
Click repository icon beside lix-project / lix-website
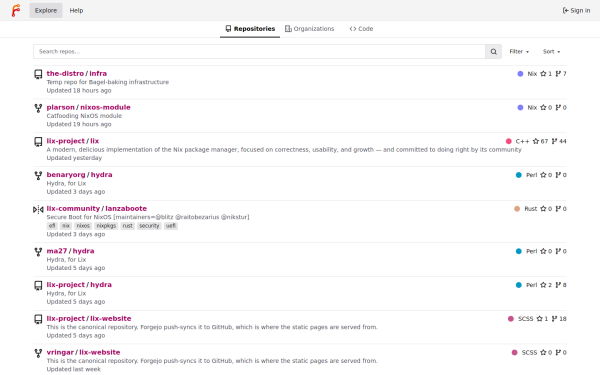38,319
